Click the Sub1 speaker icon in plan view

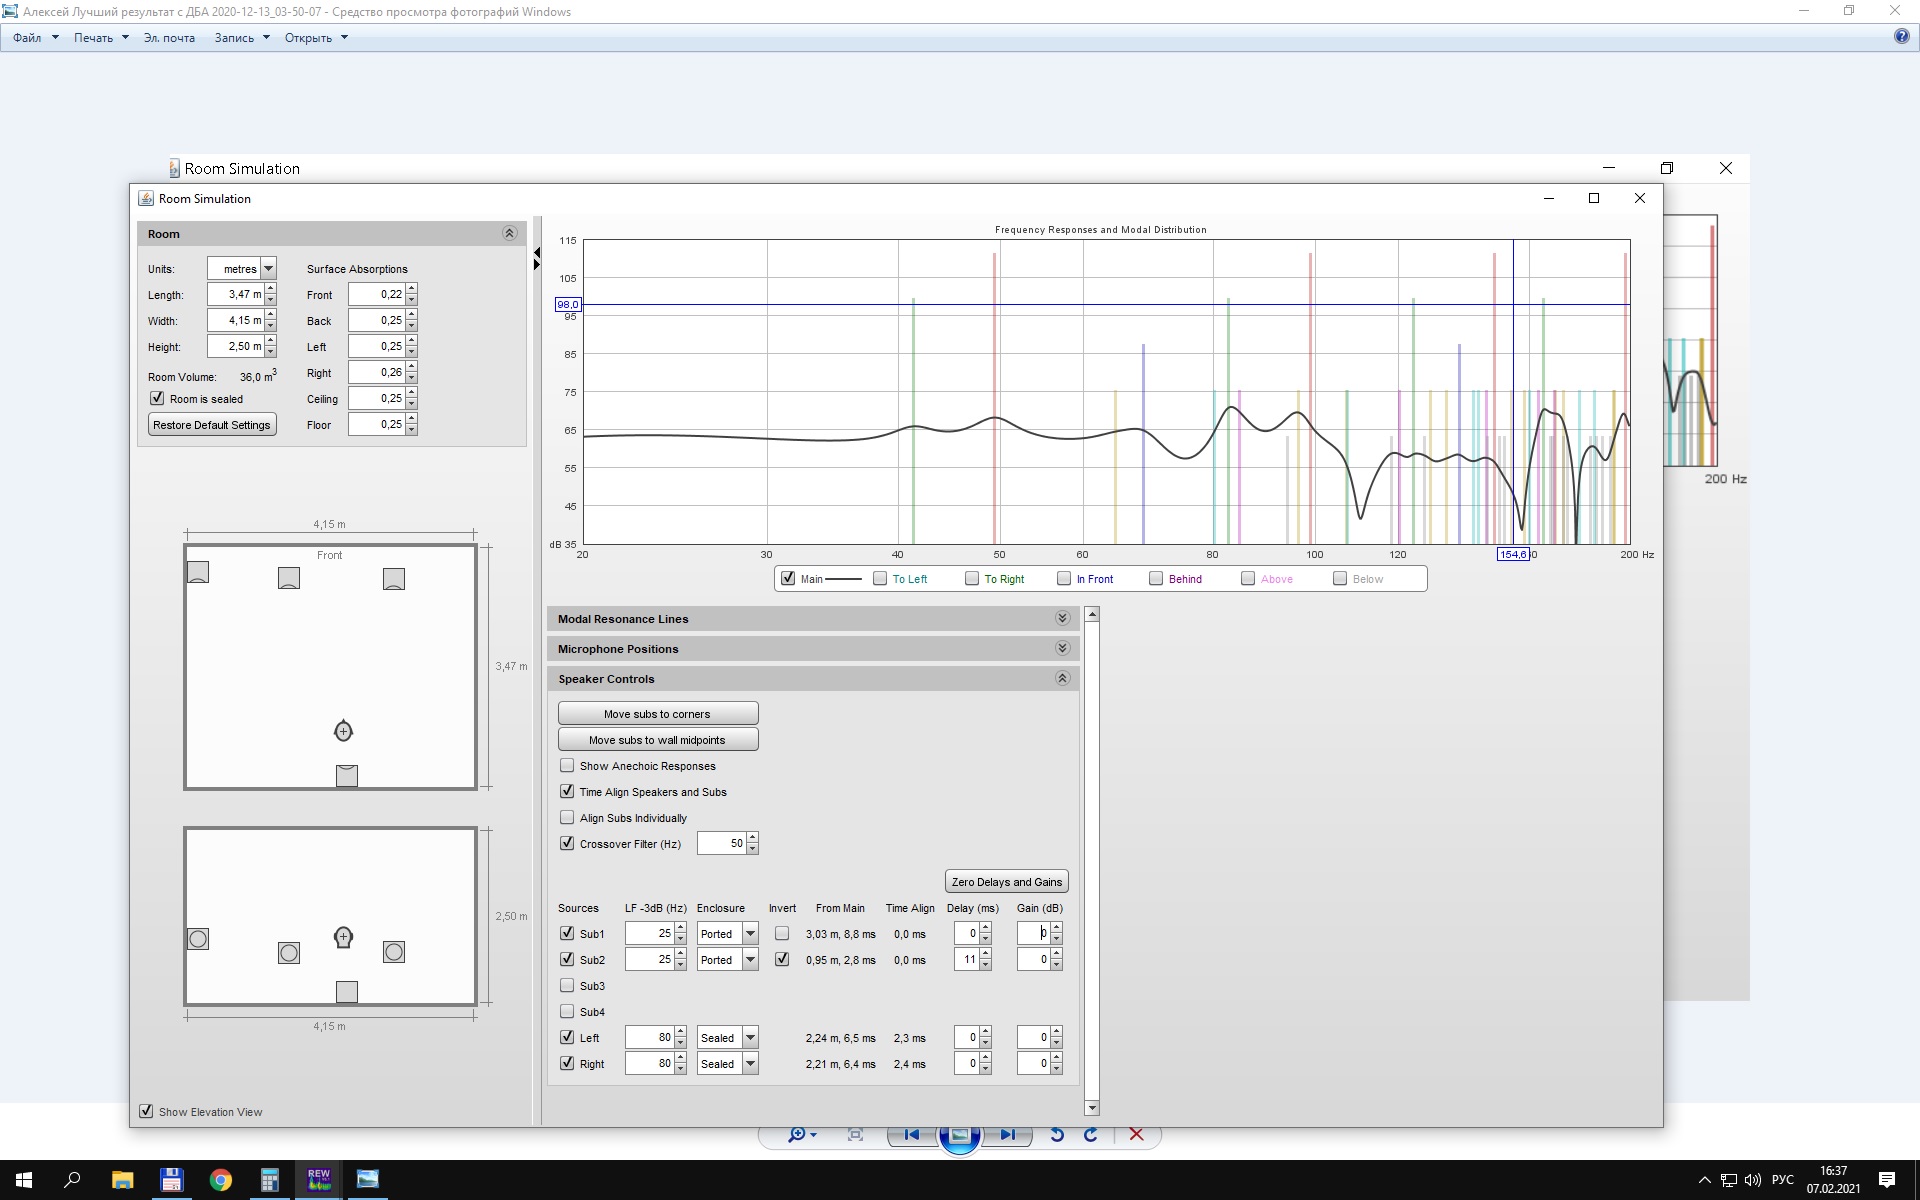pyautogui.click(x=198, y=572)
